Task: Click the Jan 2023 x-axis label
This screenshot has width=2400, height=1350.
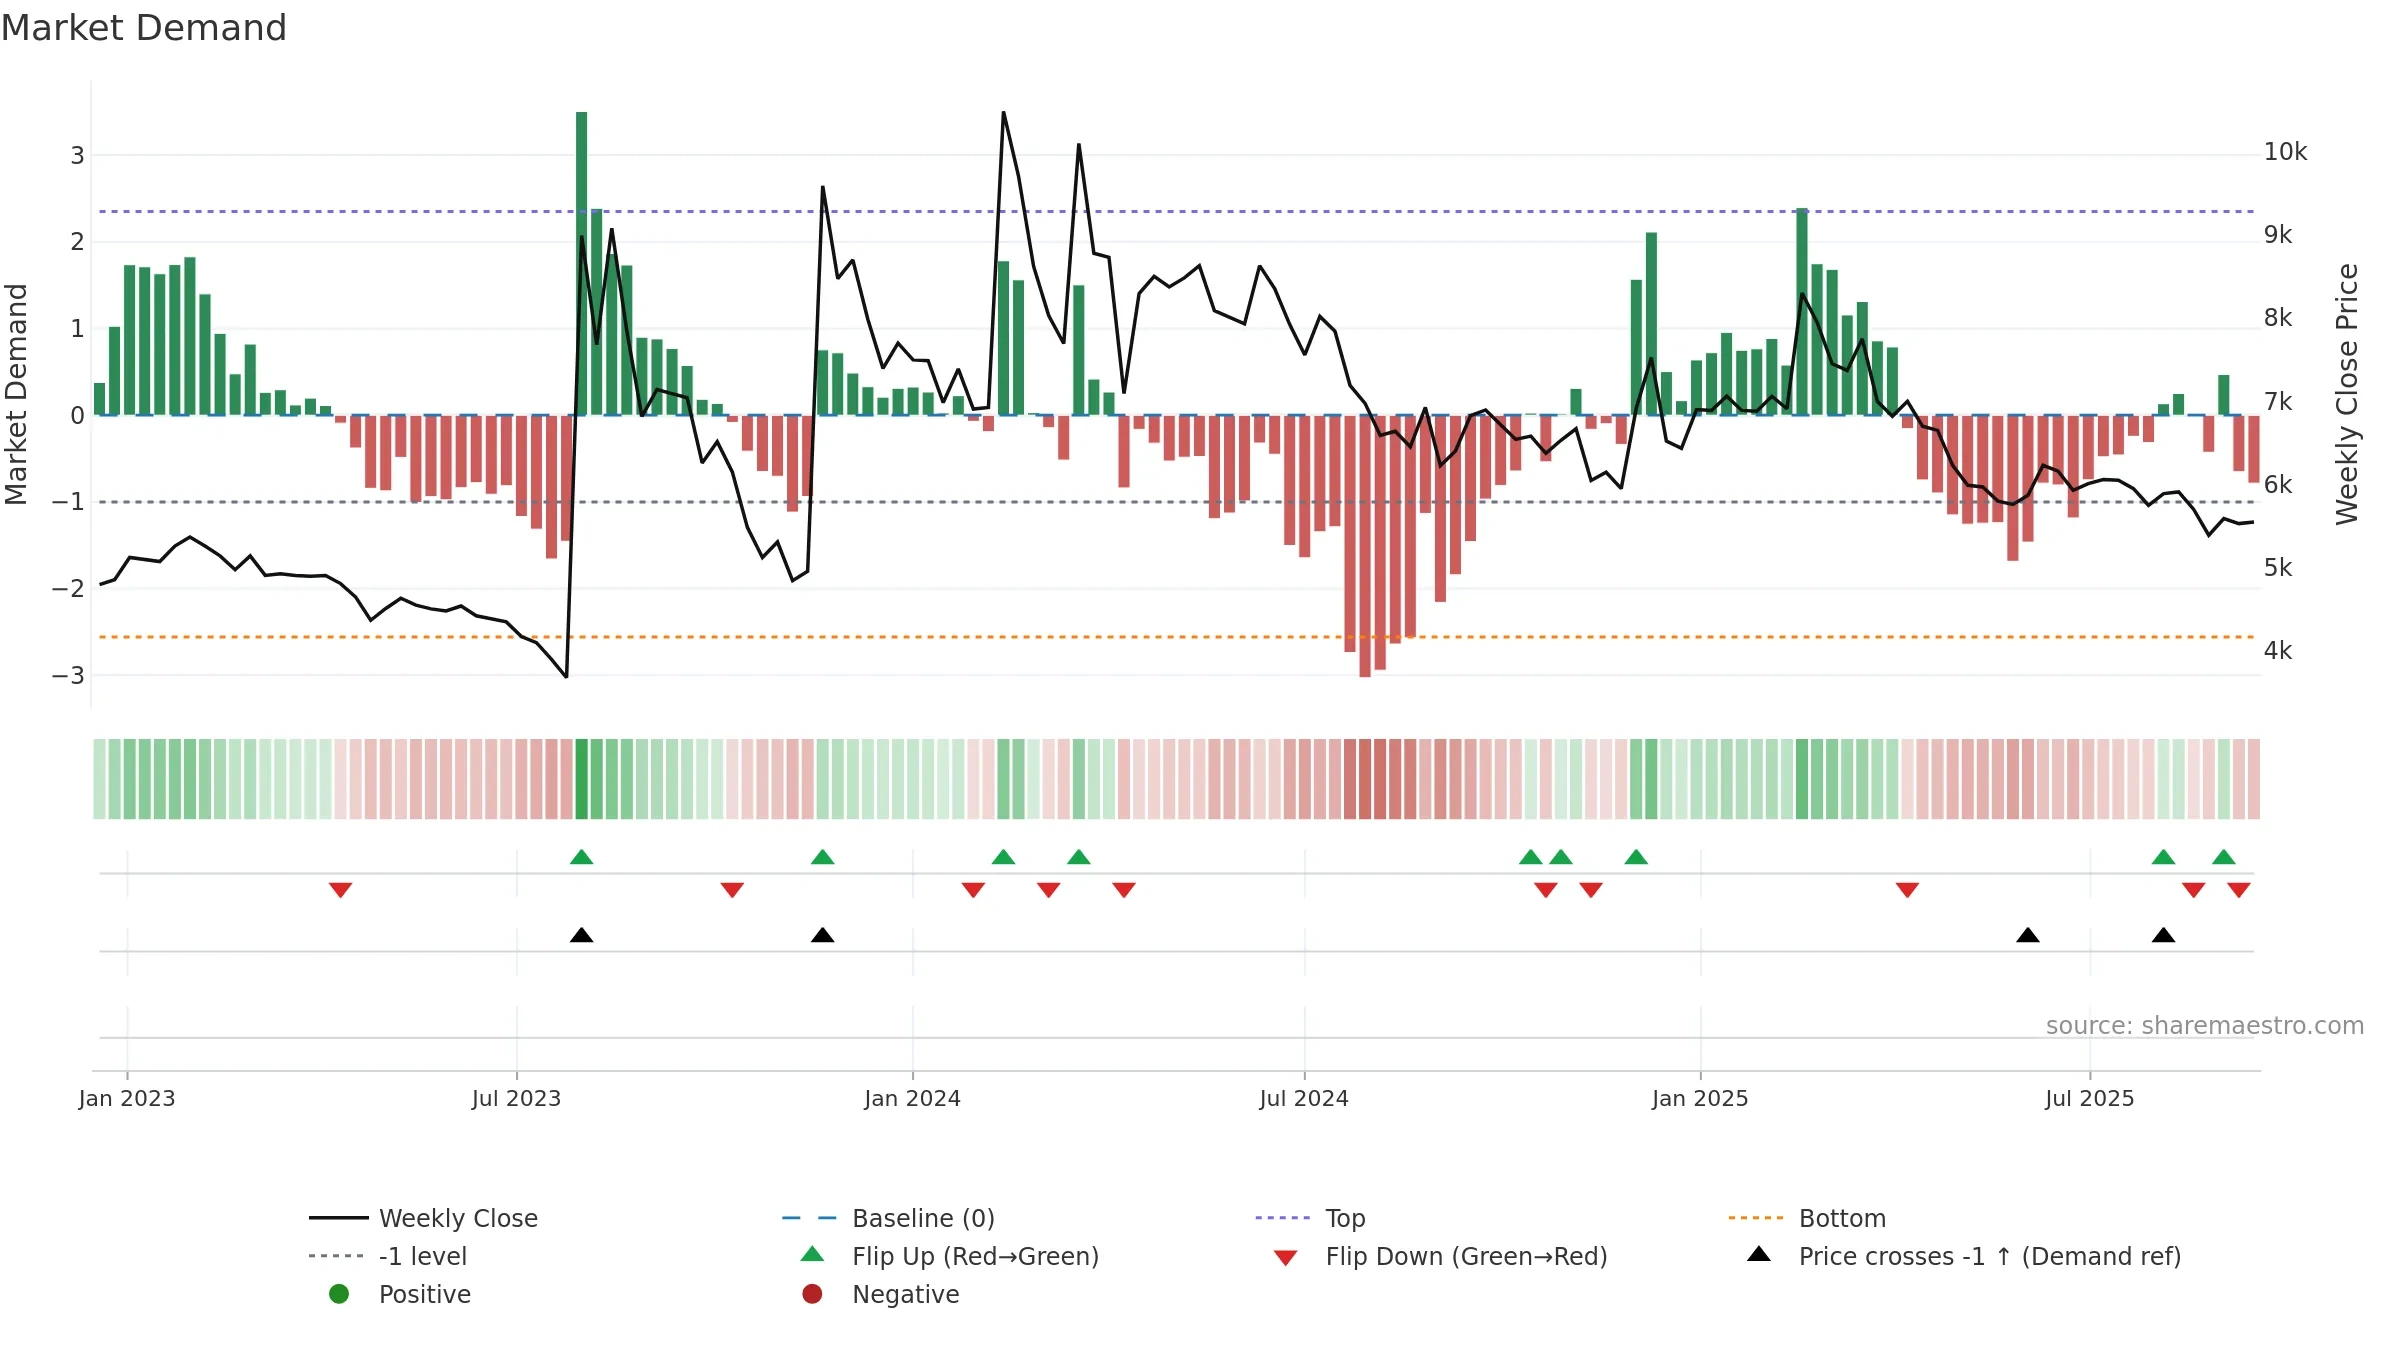Action: pos(127,1098)
